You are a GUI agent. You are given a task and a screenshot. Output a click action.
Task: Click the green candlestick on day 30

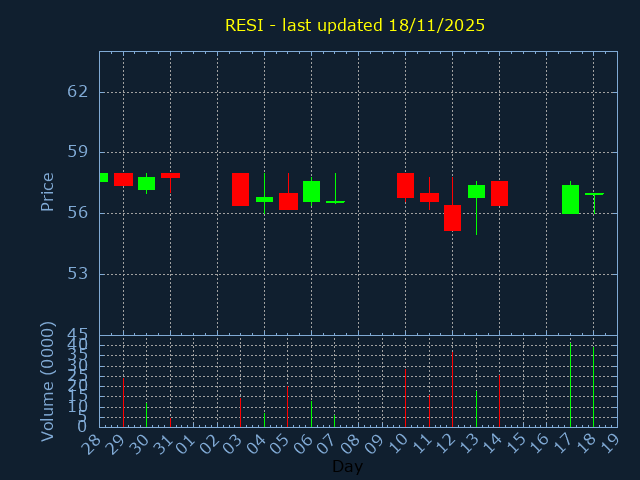pyautogui.click(x=146, y=183)
